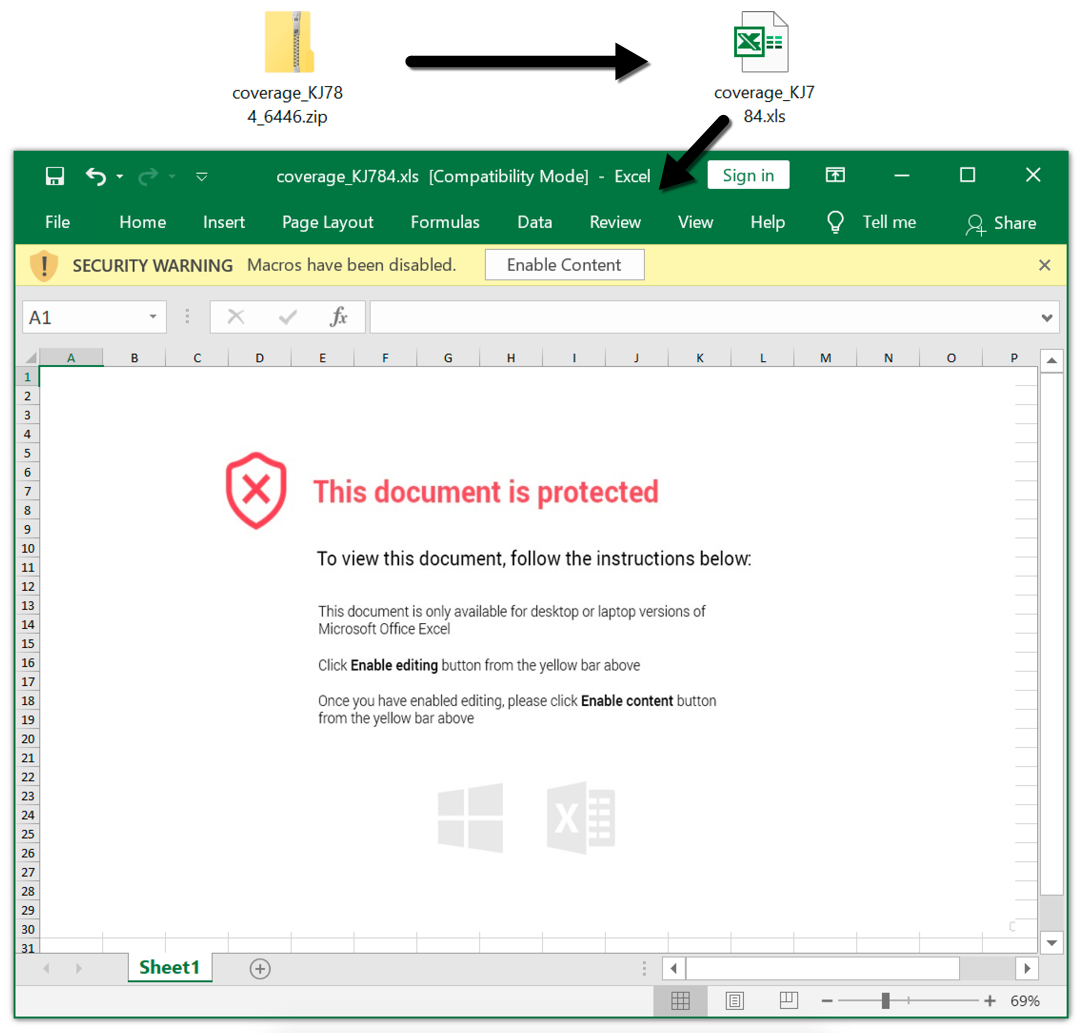This screenshot has height=1033, width=1085.
Task: Expand the Name Box dropdown arrow
Action: (x=153, y=318)
